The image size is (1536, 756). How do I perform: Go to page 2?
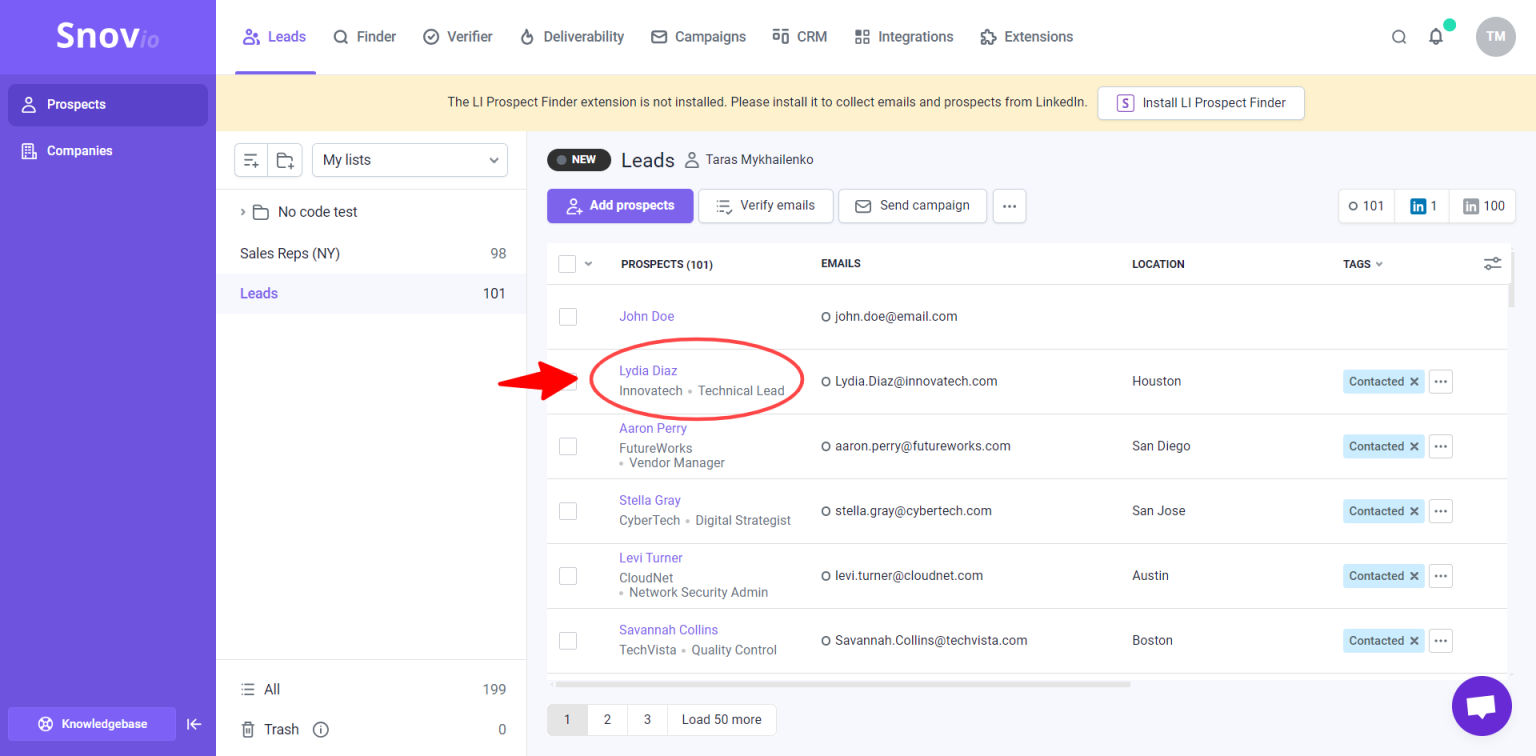607,720
